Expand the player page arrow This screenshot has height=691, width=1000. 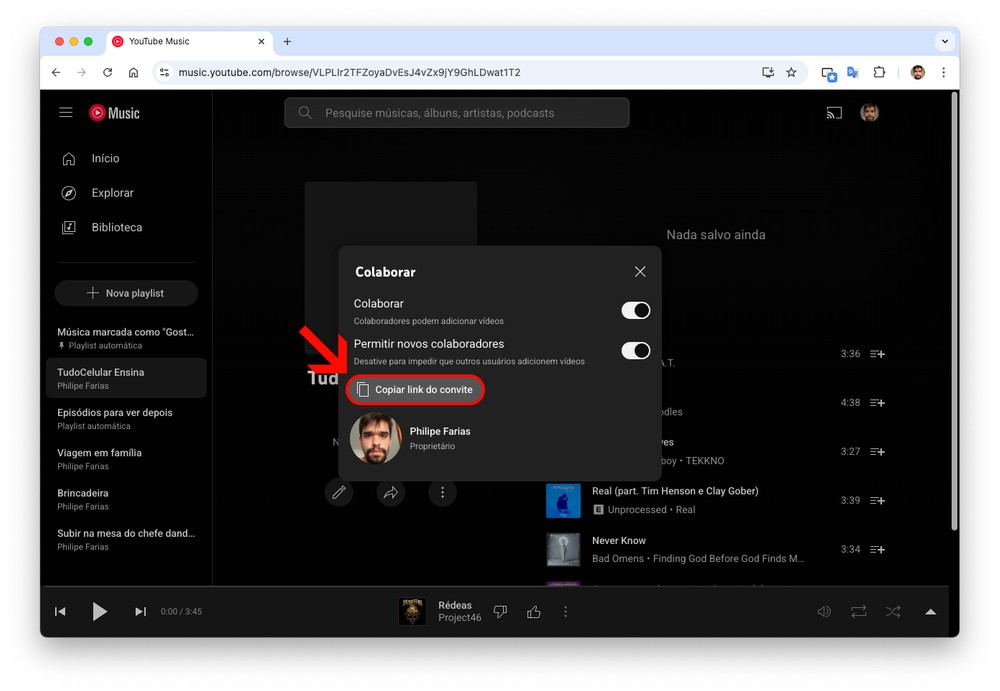pyautogui.click(x=930, y=612)
